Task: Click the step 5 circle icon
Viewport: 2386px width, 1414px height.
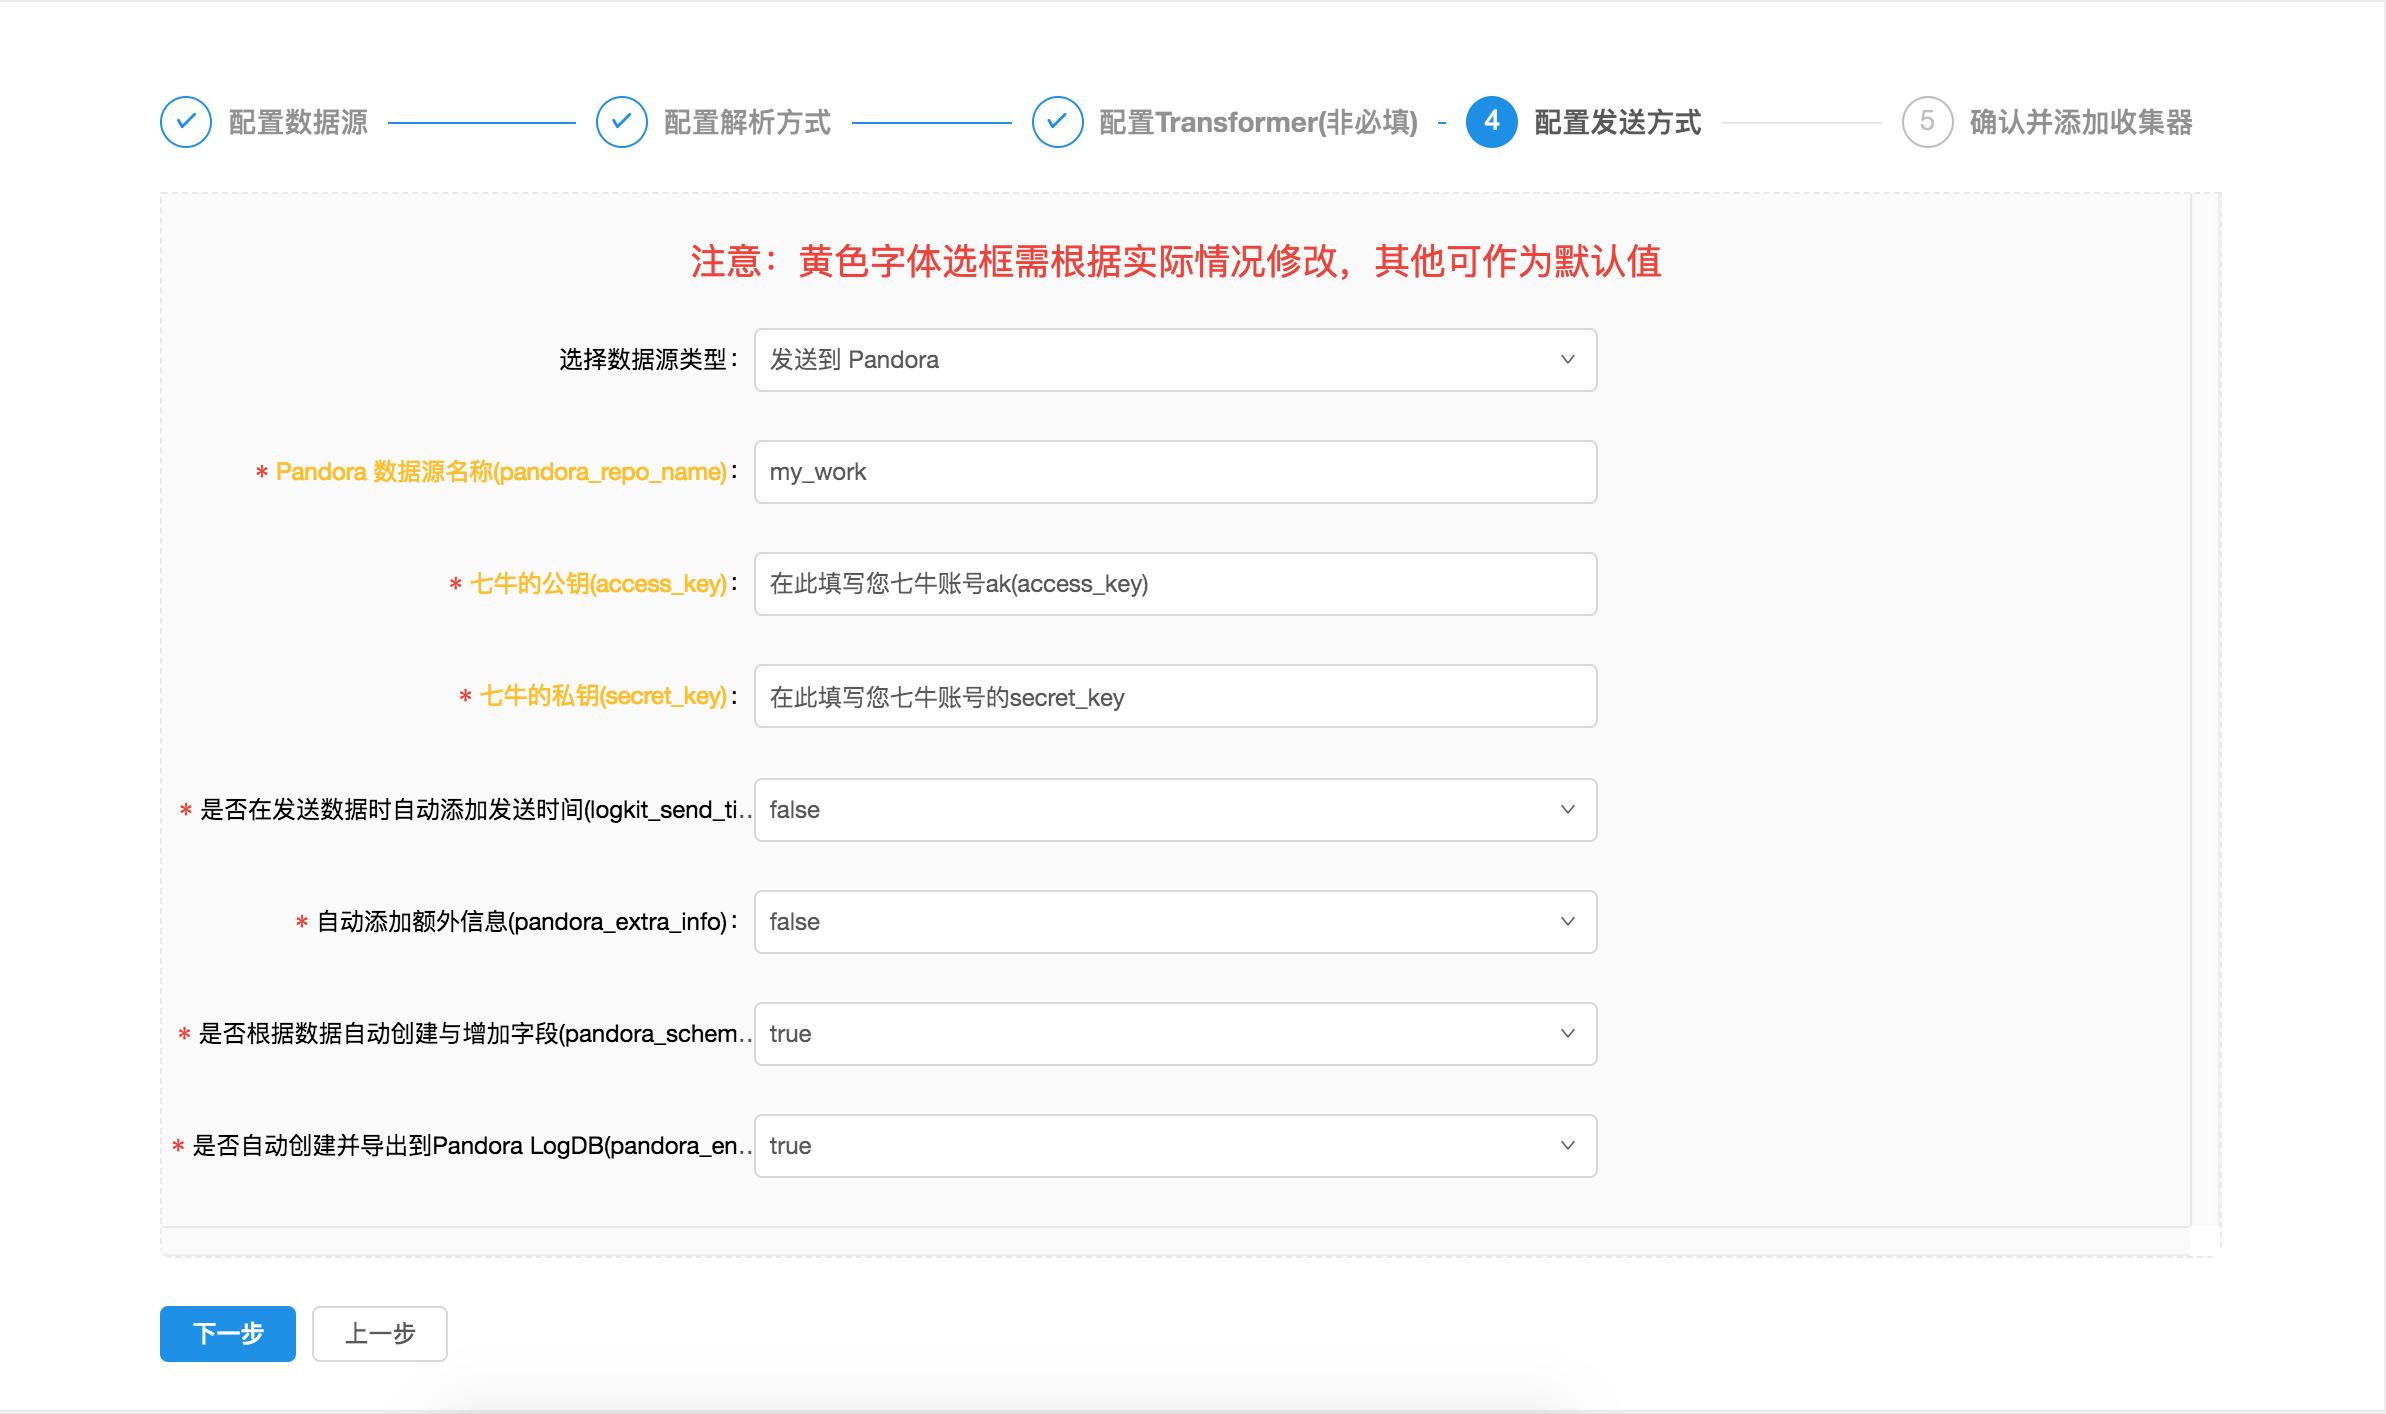Action: (1928, 122)
